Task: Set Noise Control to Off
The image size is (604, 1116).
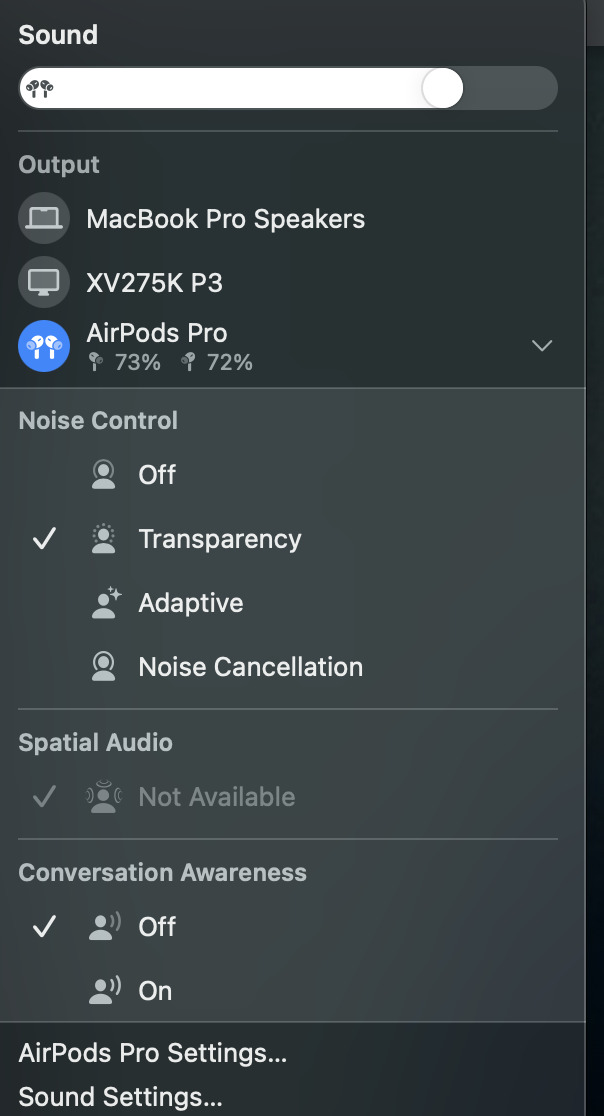Action: [x=157, y=475]
